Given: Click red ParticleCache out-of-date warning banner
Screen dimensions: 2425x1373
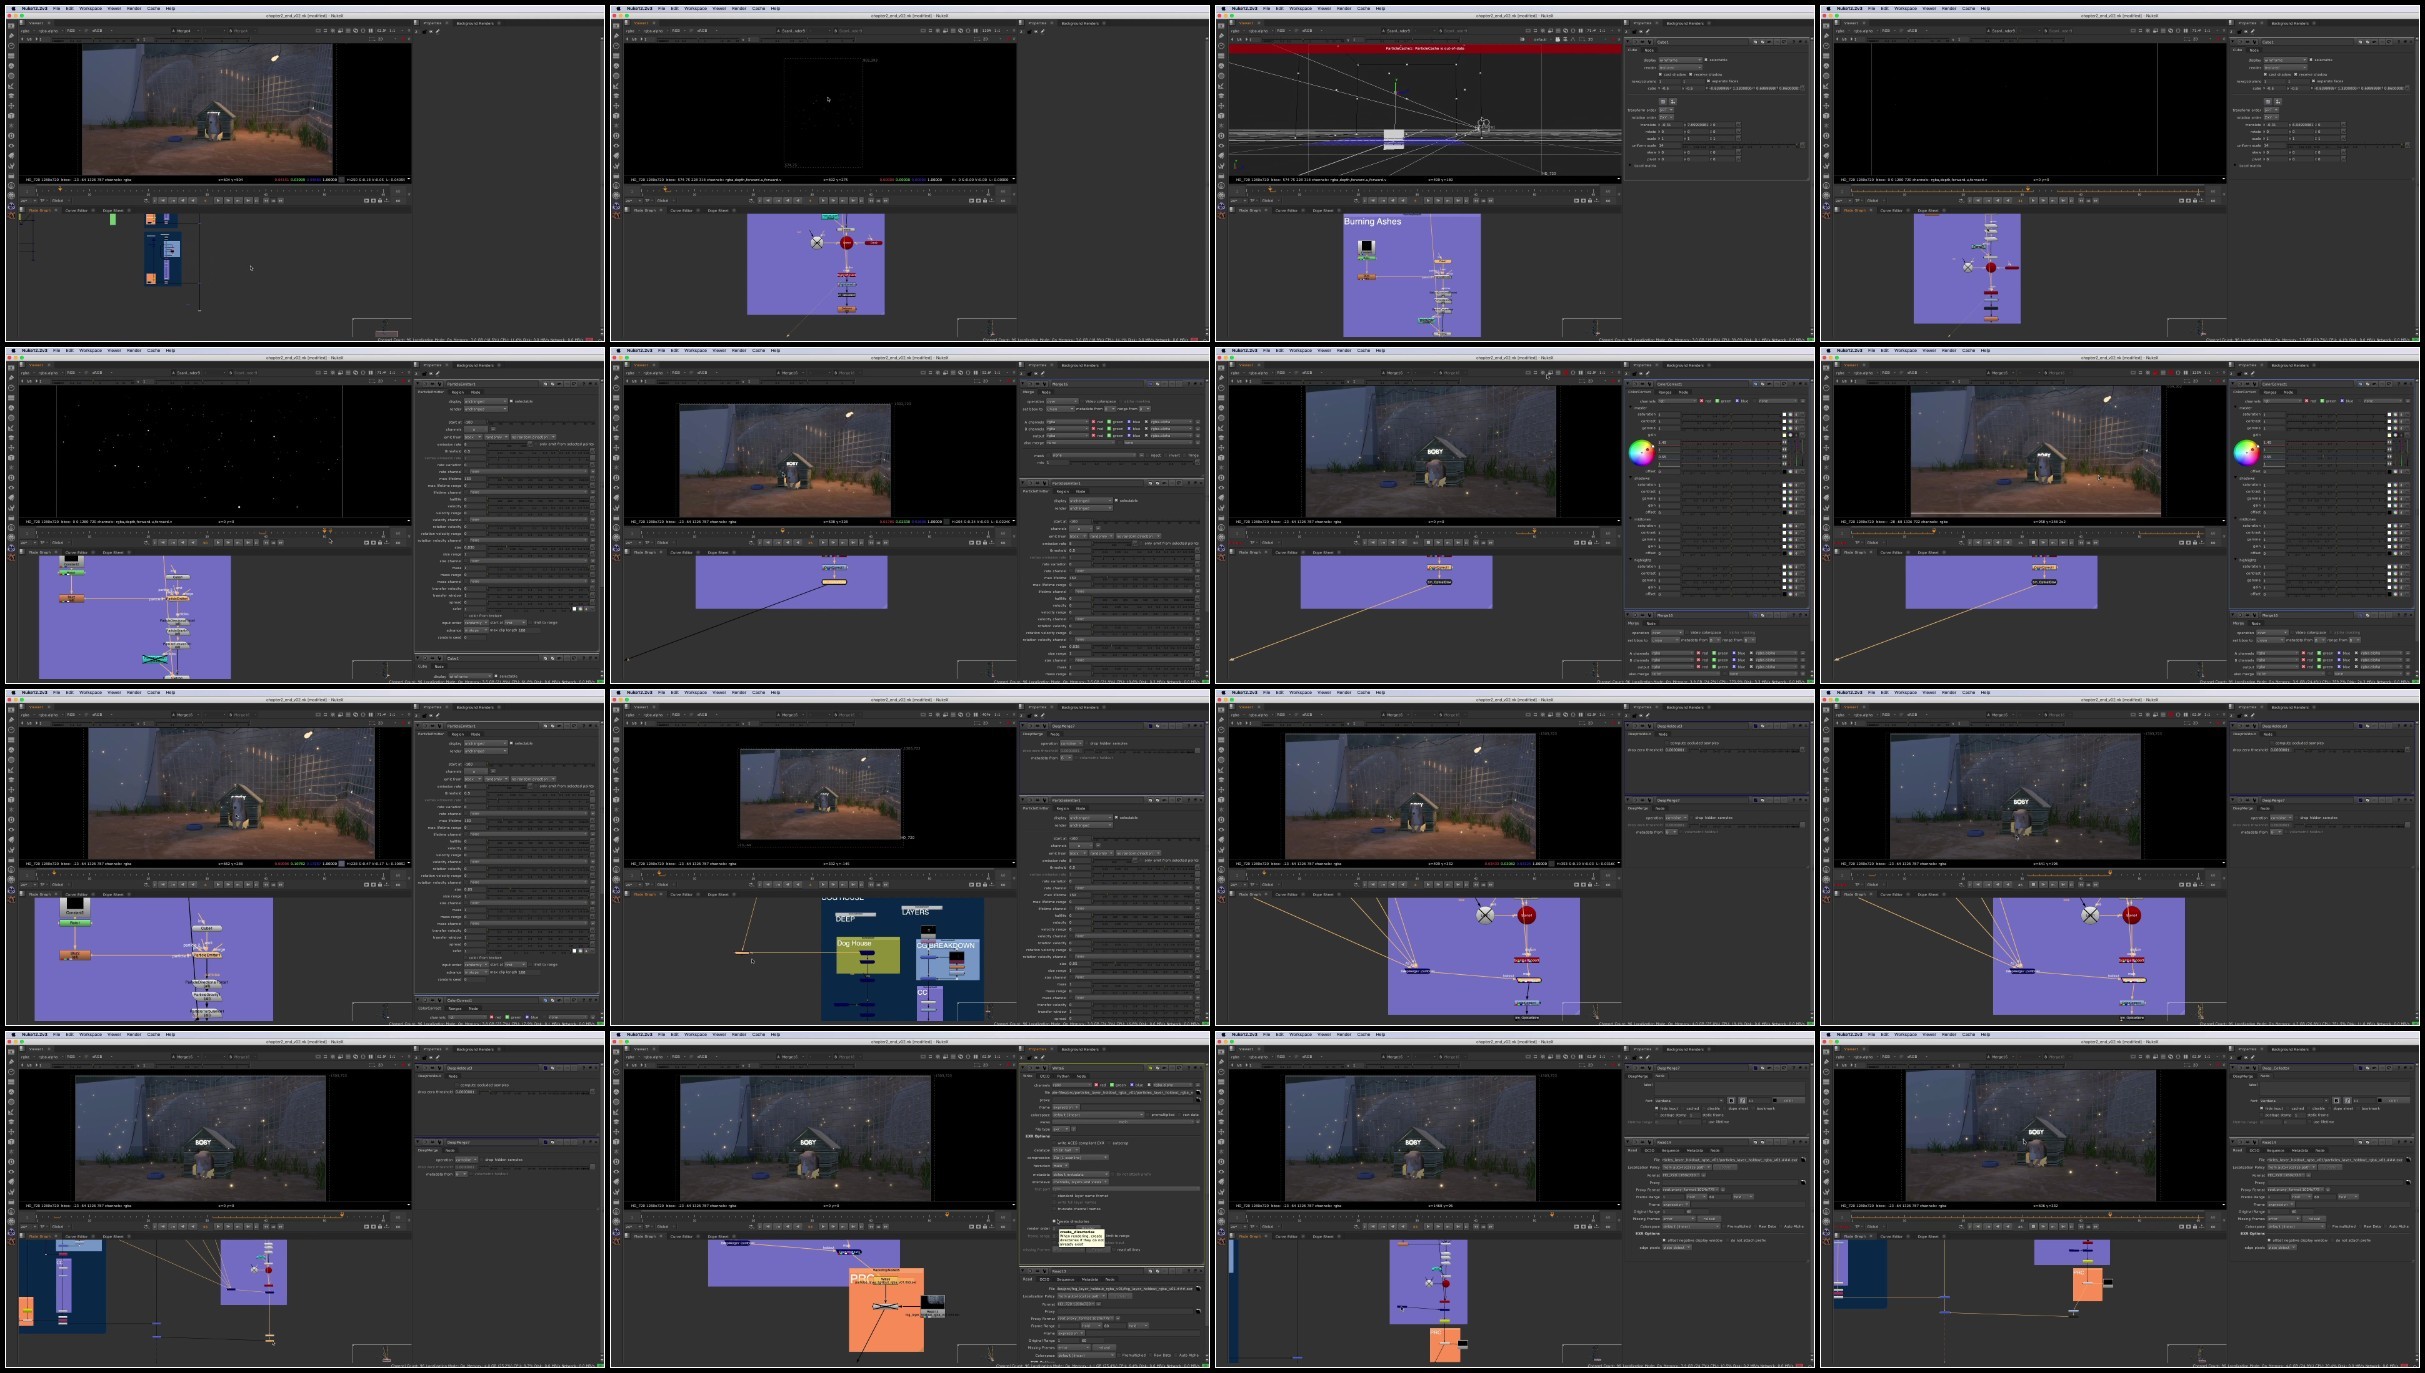Looking at the screenshot, I should 1425,48.
